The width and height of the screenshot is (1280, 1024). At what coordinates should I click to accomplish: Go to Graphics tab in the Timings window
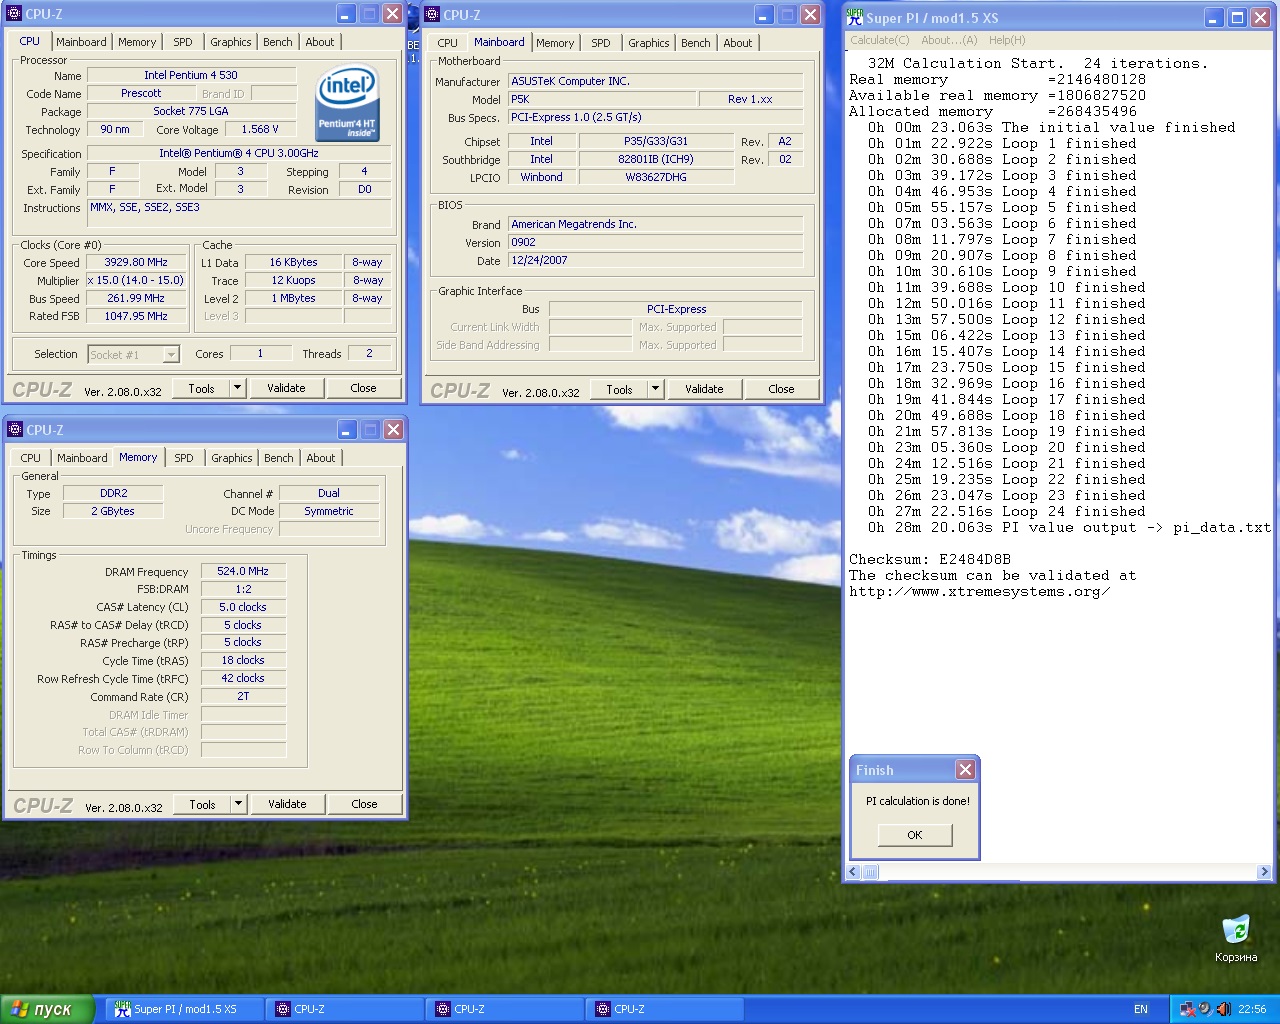tap(232, 458)
